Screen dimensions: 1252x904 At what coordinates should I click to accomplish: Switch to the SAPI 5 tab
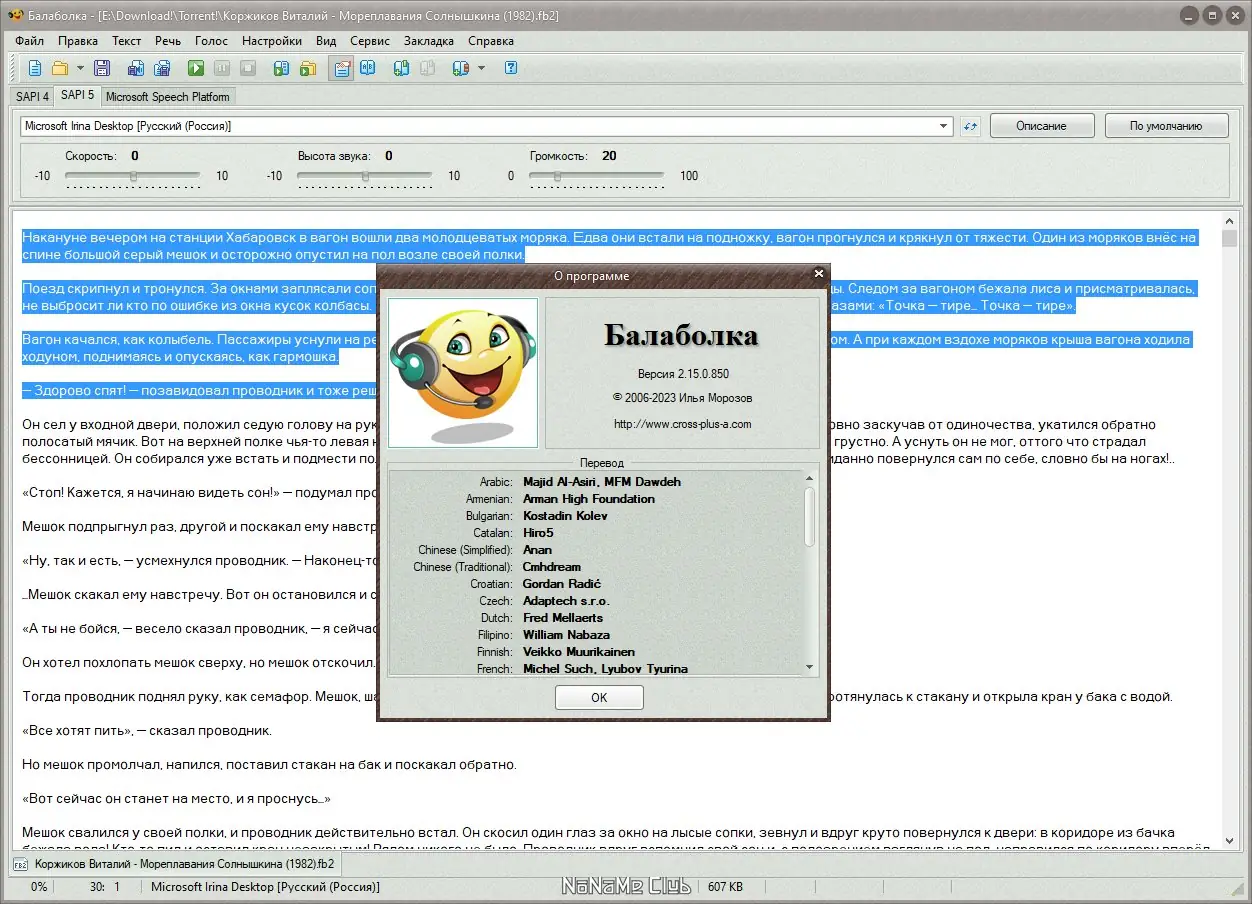pos(77,95)
